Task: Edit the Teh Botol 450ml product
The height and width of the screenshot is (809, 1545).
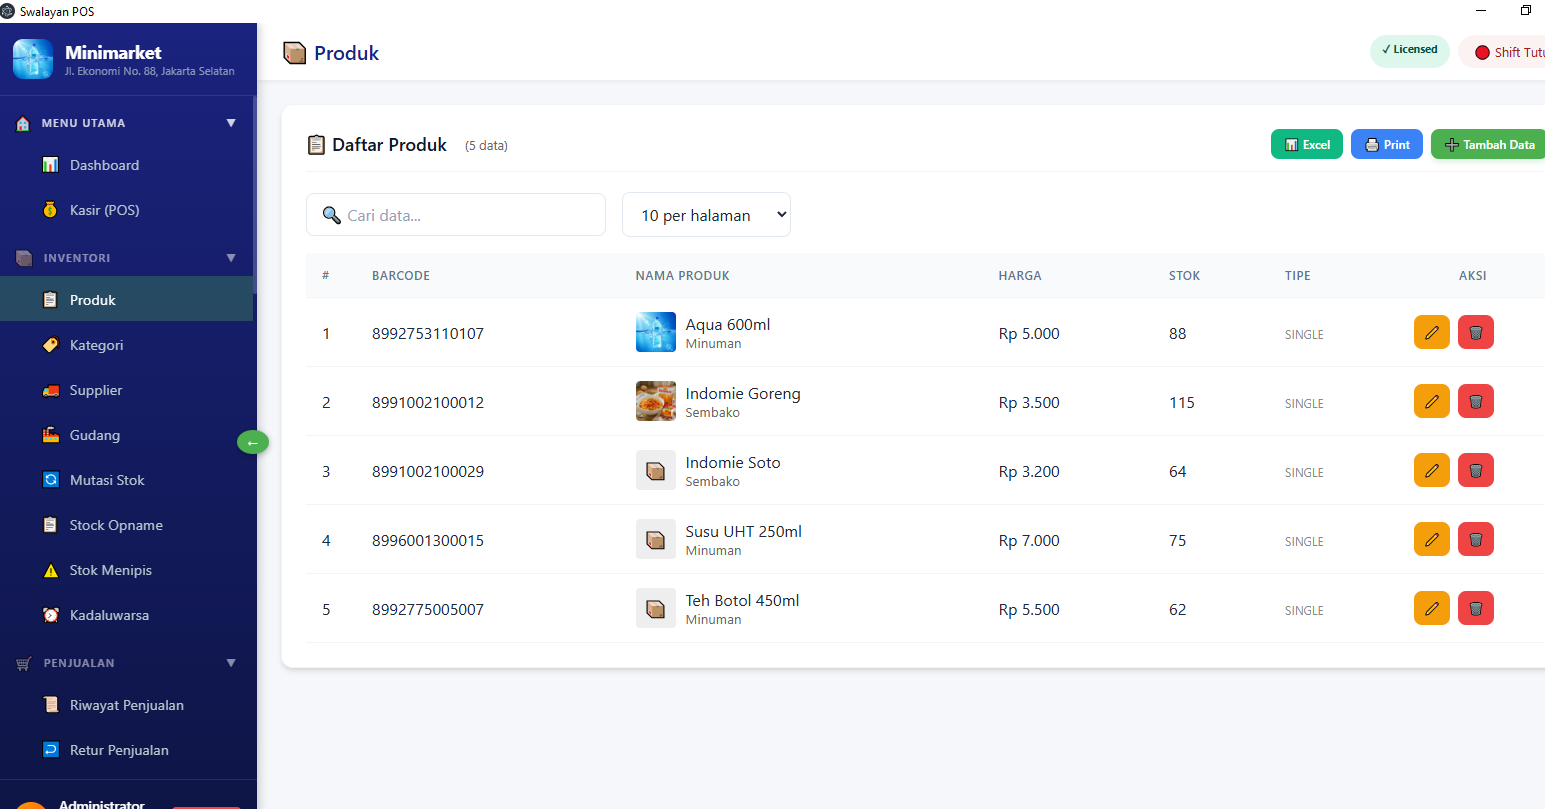Action: click(x=1431, y=608)
